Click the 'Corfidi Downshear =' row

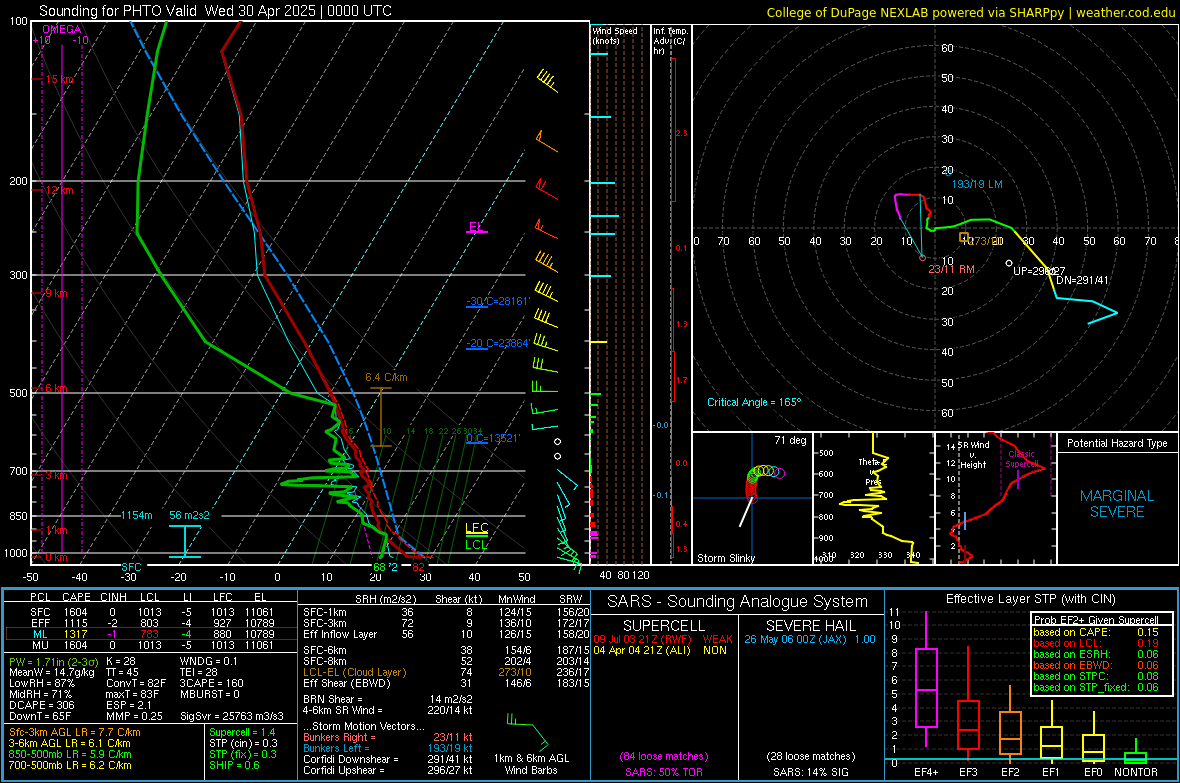388,759
